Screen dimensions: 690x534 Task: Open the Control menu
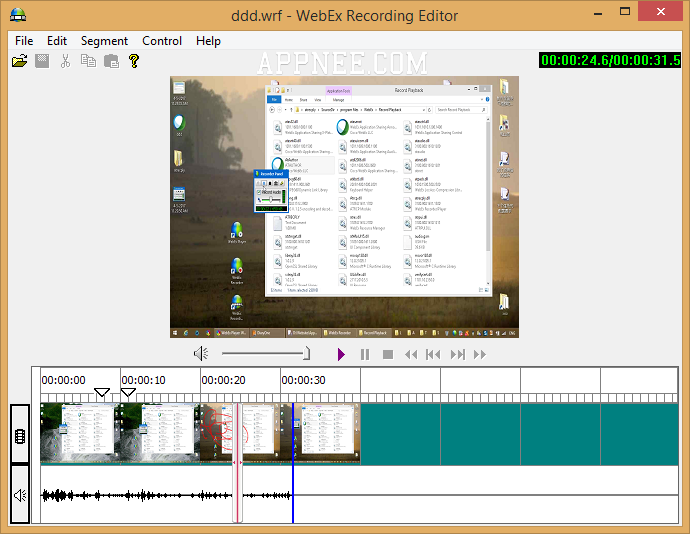162,41
